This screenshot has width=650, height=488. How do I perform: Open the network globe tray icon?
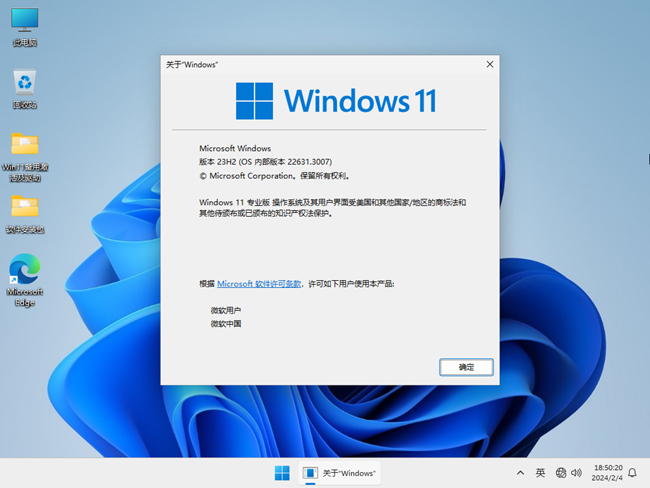pyautogui.click(x=561, y=473)
